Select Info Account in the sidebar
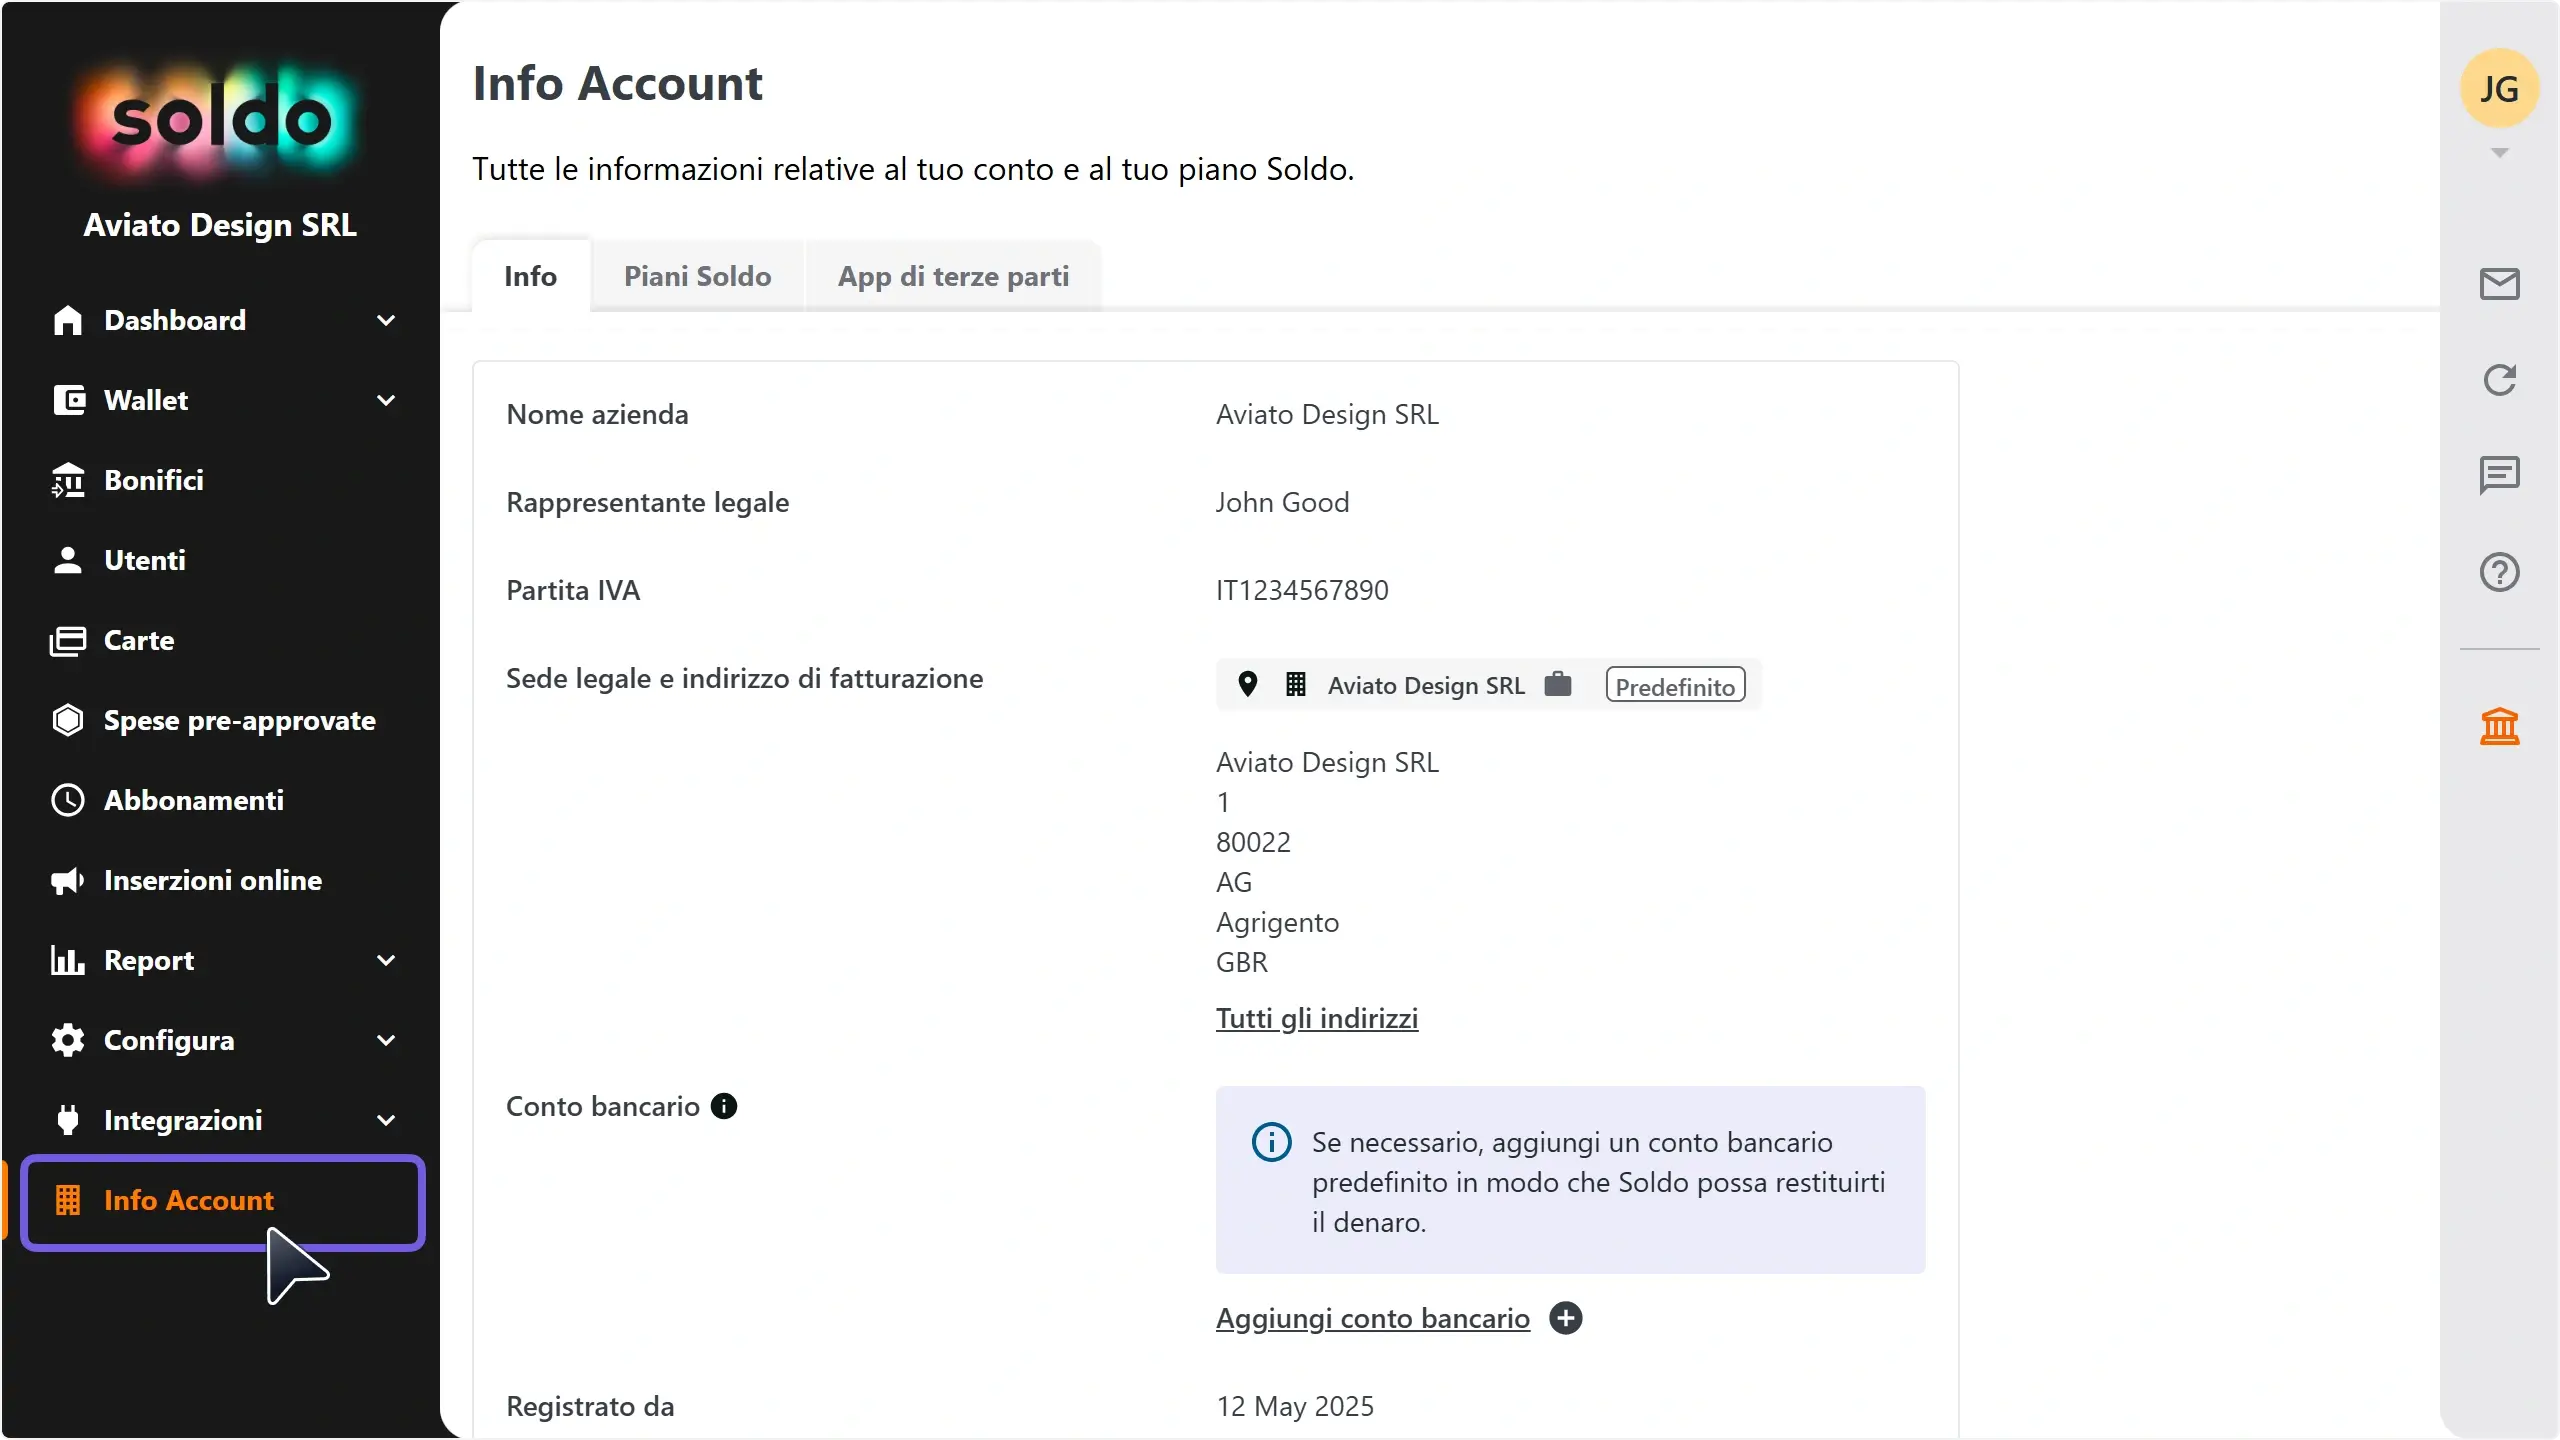Screen dimensions: 2560x1440 [223, 1201]
